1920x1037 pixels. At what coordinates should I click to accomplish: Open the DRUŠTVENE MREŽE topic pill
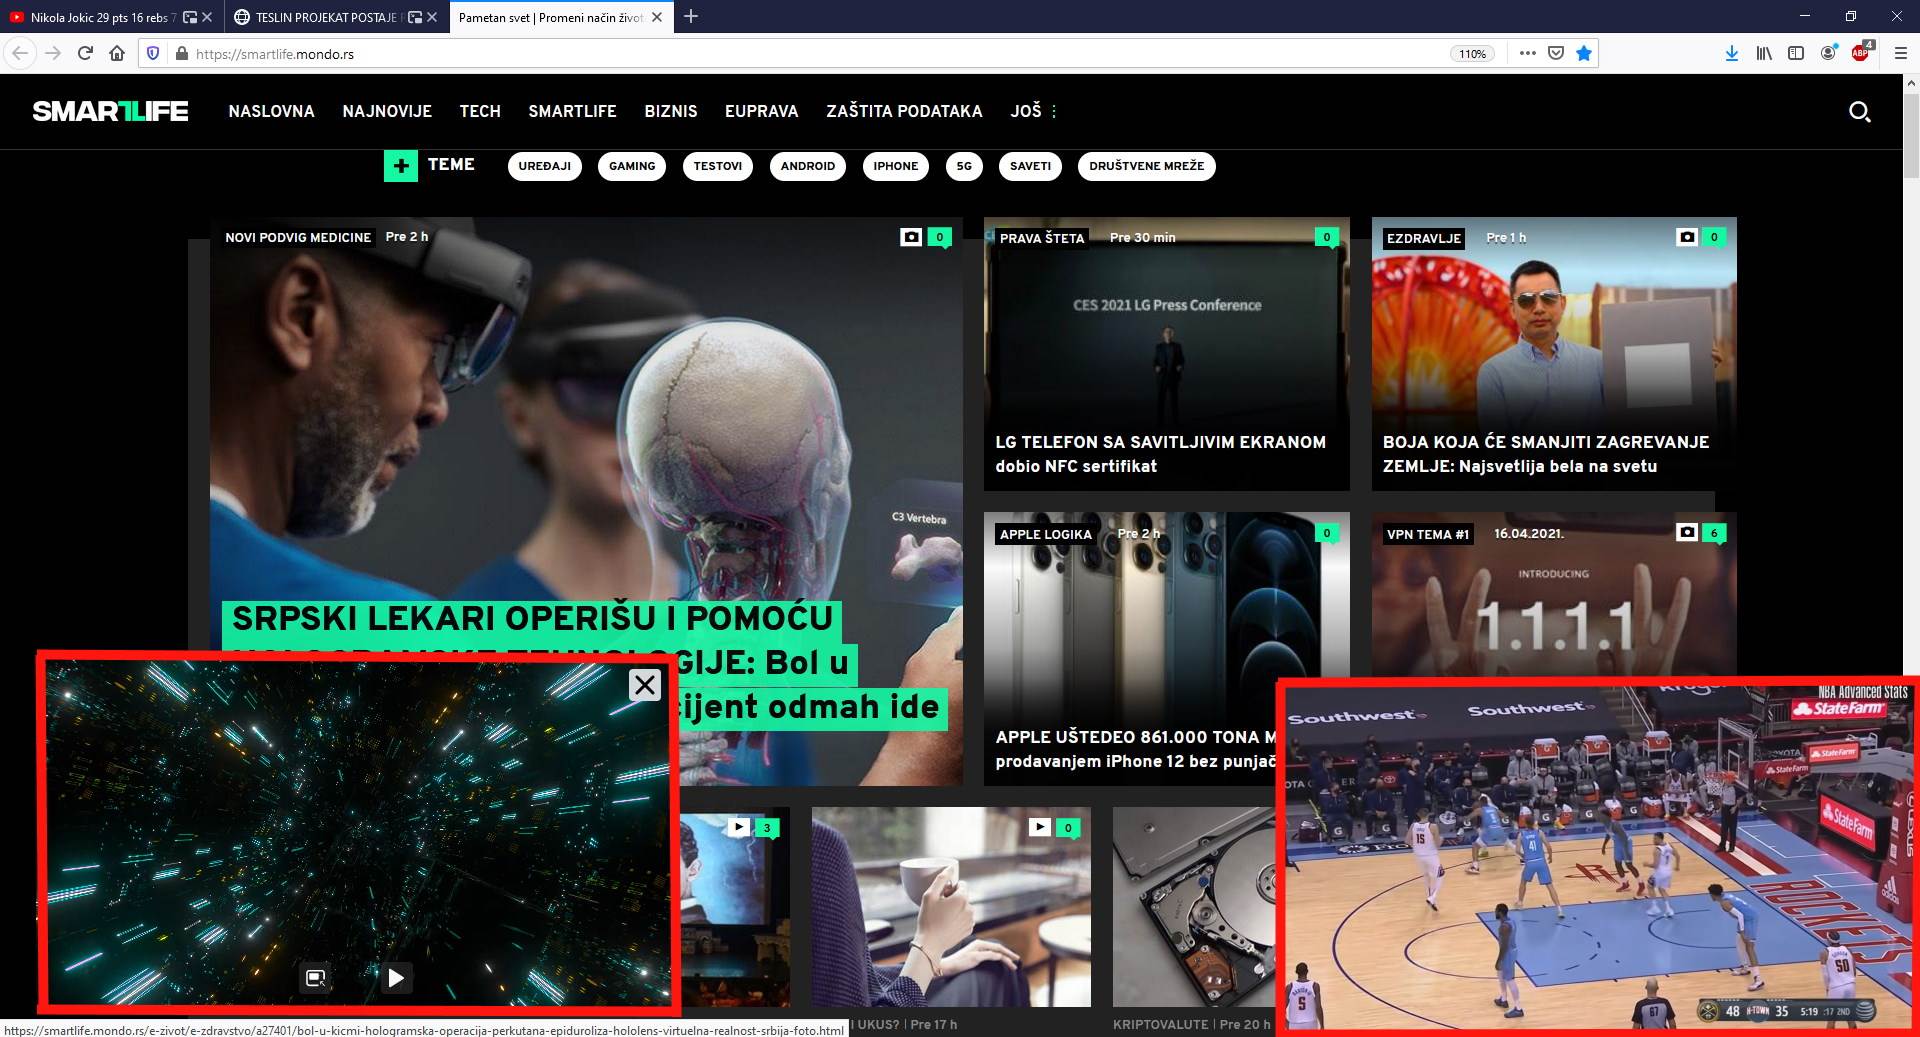[1146, 166]
